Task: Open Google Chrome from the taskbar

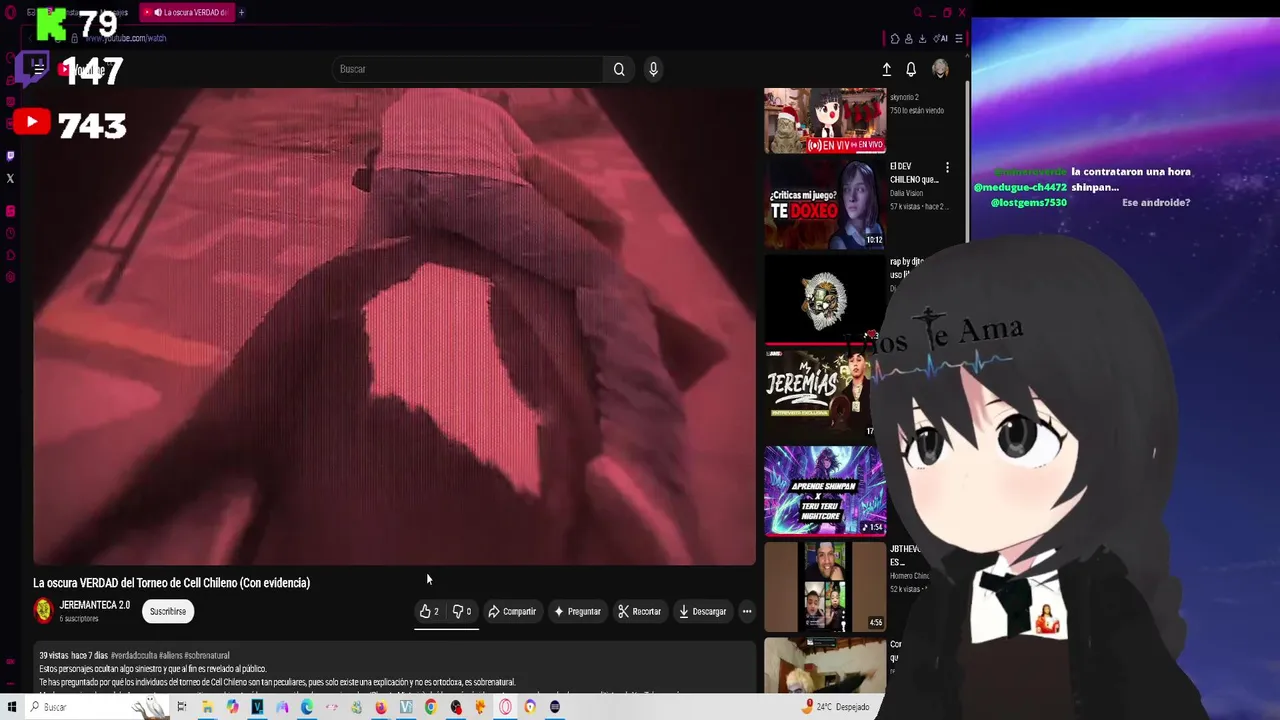Action: pos(431,707)
